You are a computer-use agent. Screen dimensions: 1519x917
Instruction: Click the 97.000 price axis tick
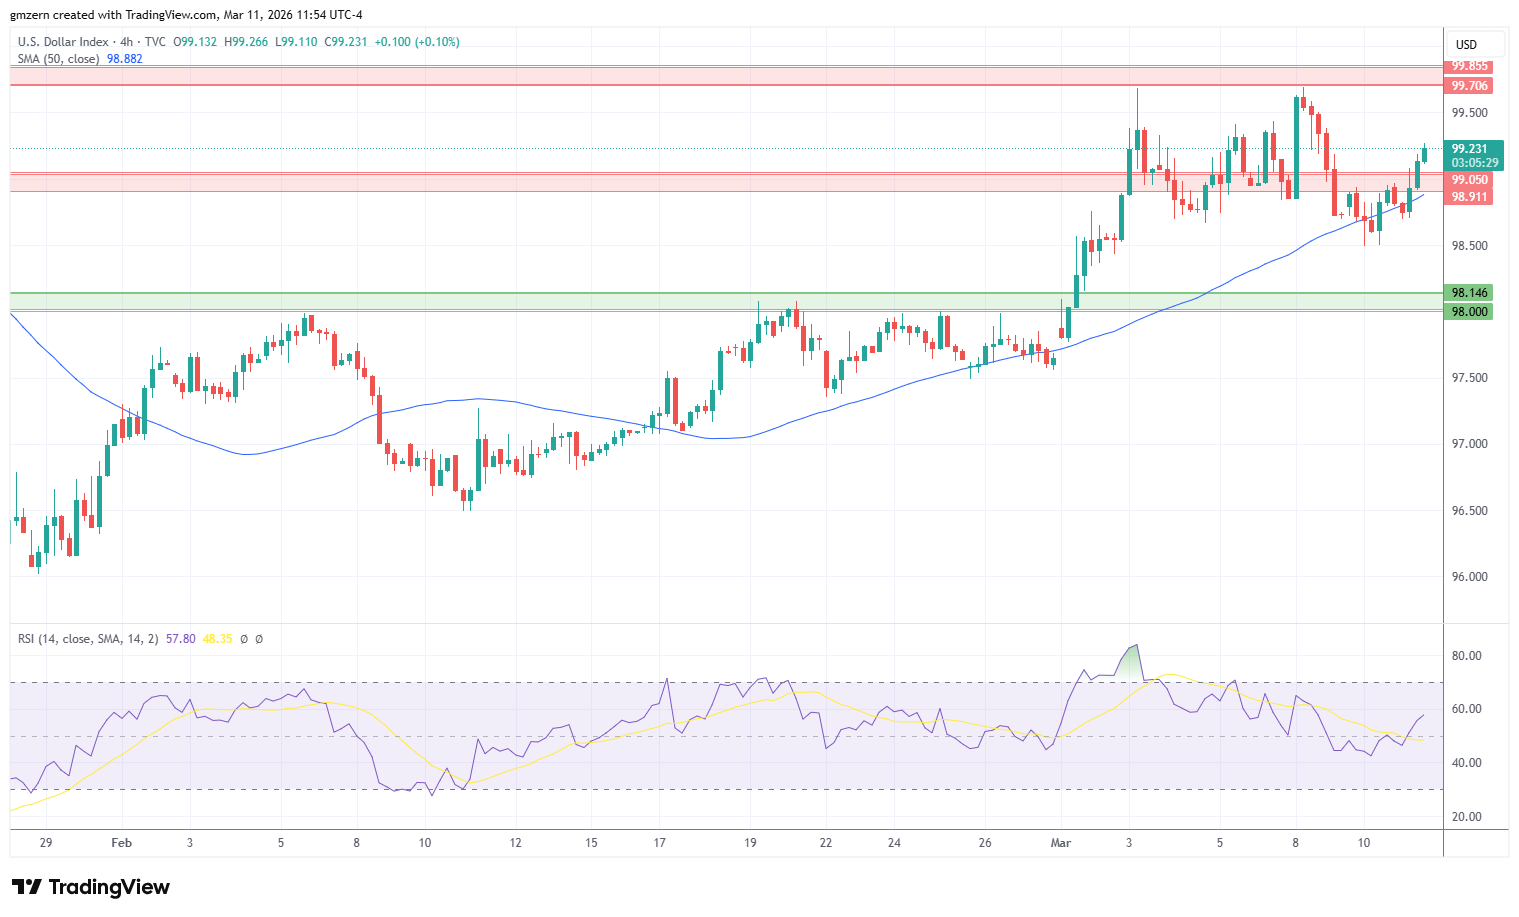pos(1470,444)
